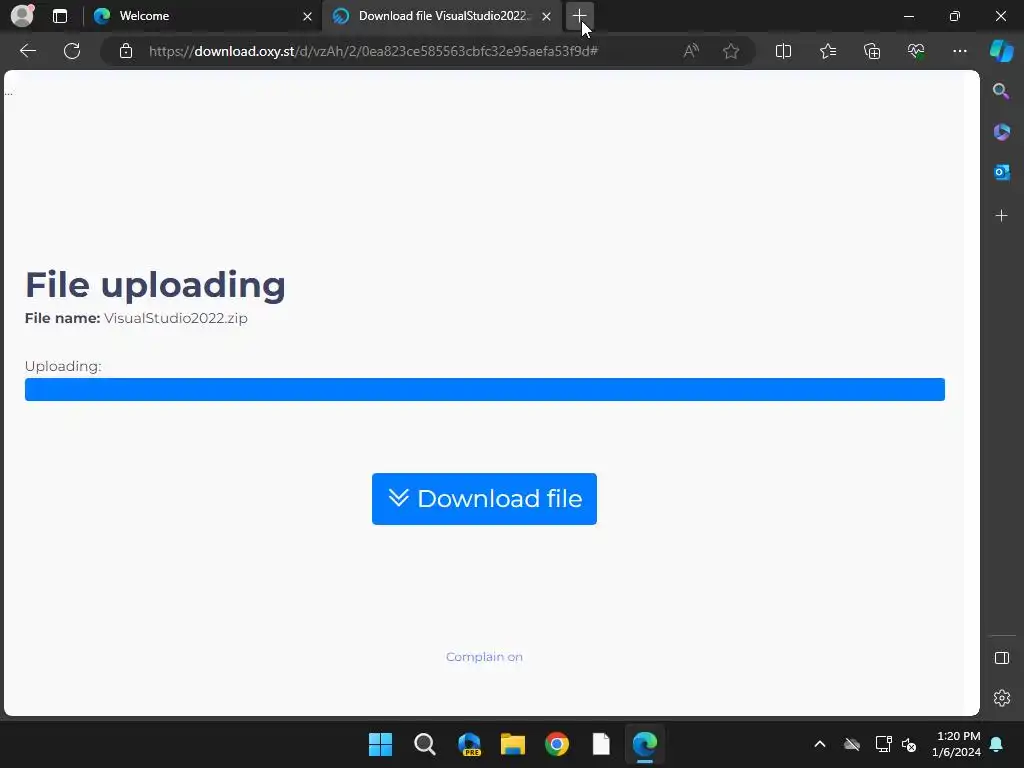Image resolution: width=1024 pixels, height=768 pixels.
Task: Launch Google Chrome from taskbar
Action: tap(557, 744)
